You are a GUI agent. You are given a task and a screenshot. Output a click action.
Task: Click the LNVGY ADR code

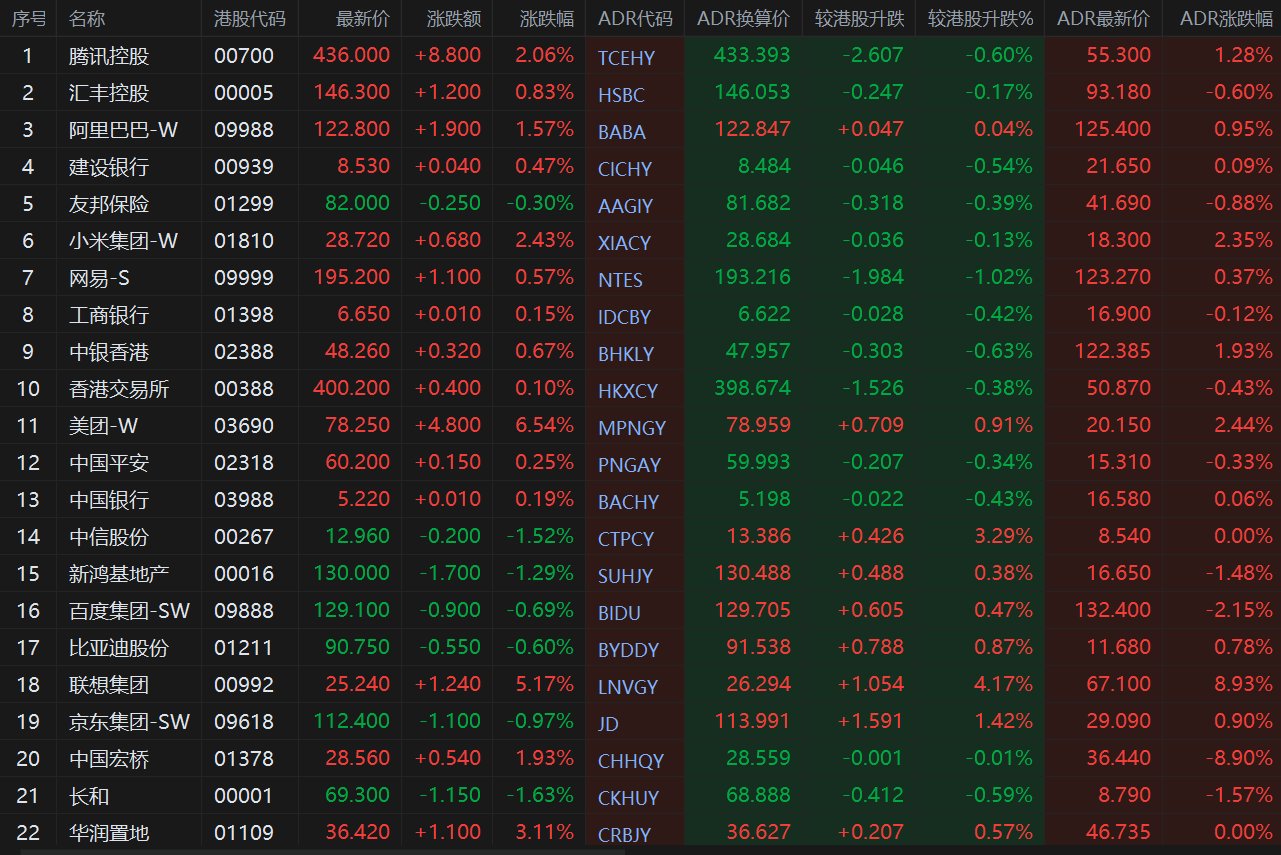coord(628,687)
